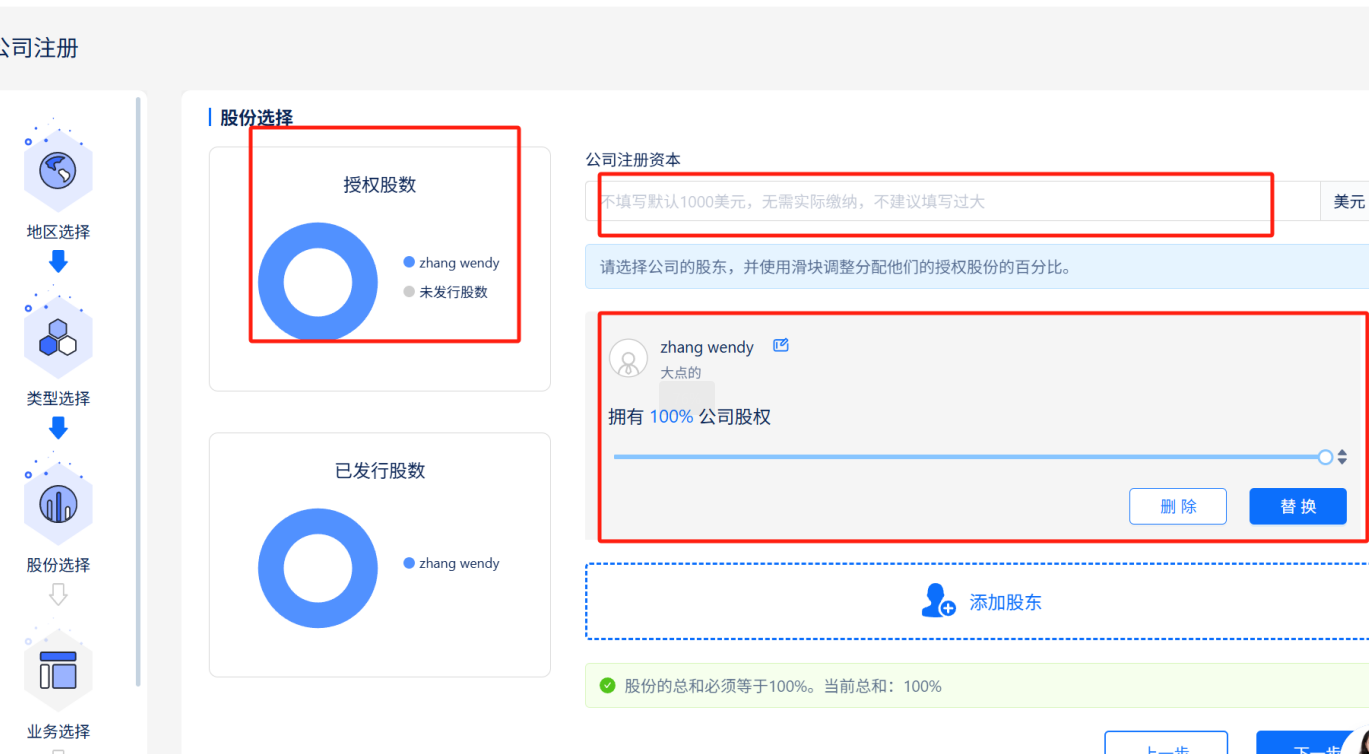Viewport: 1369px width, 754px height.
Task: Click the 上一步 button
Action: click(x=1166, y=745)
